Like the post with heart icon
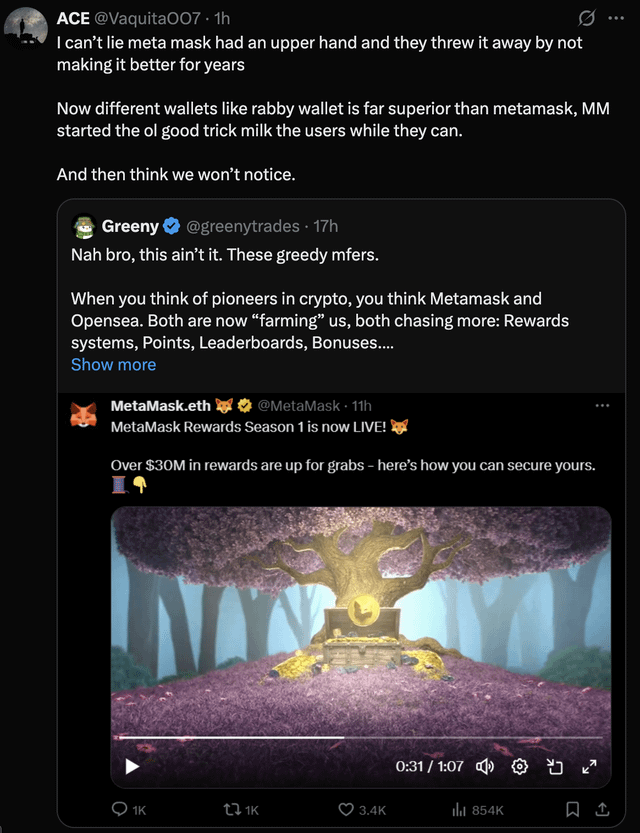 pyautogui.click(x=346, y=809)
